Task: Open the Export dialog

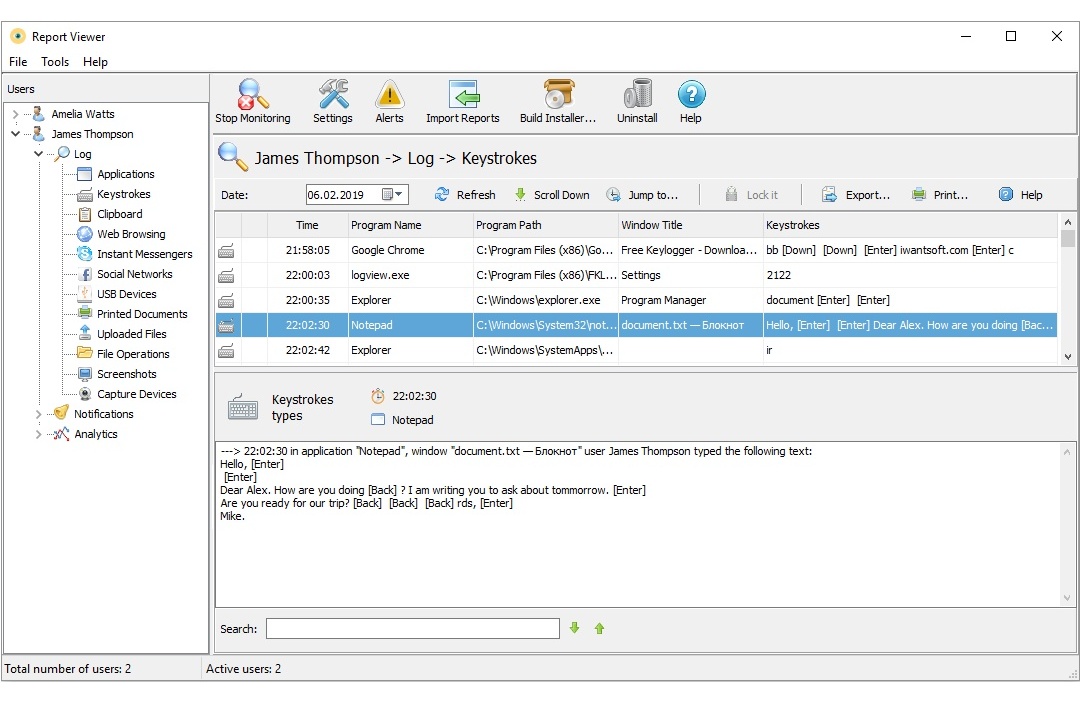Action: click(857, 194)
